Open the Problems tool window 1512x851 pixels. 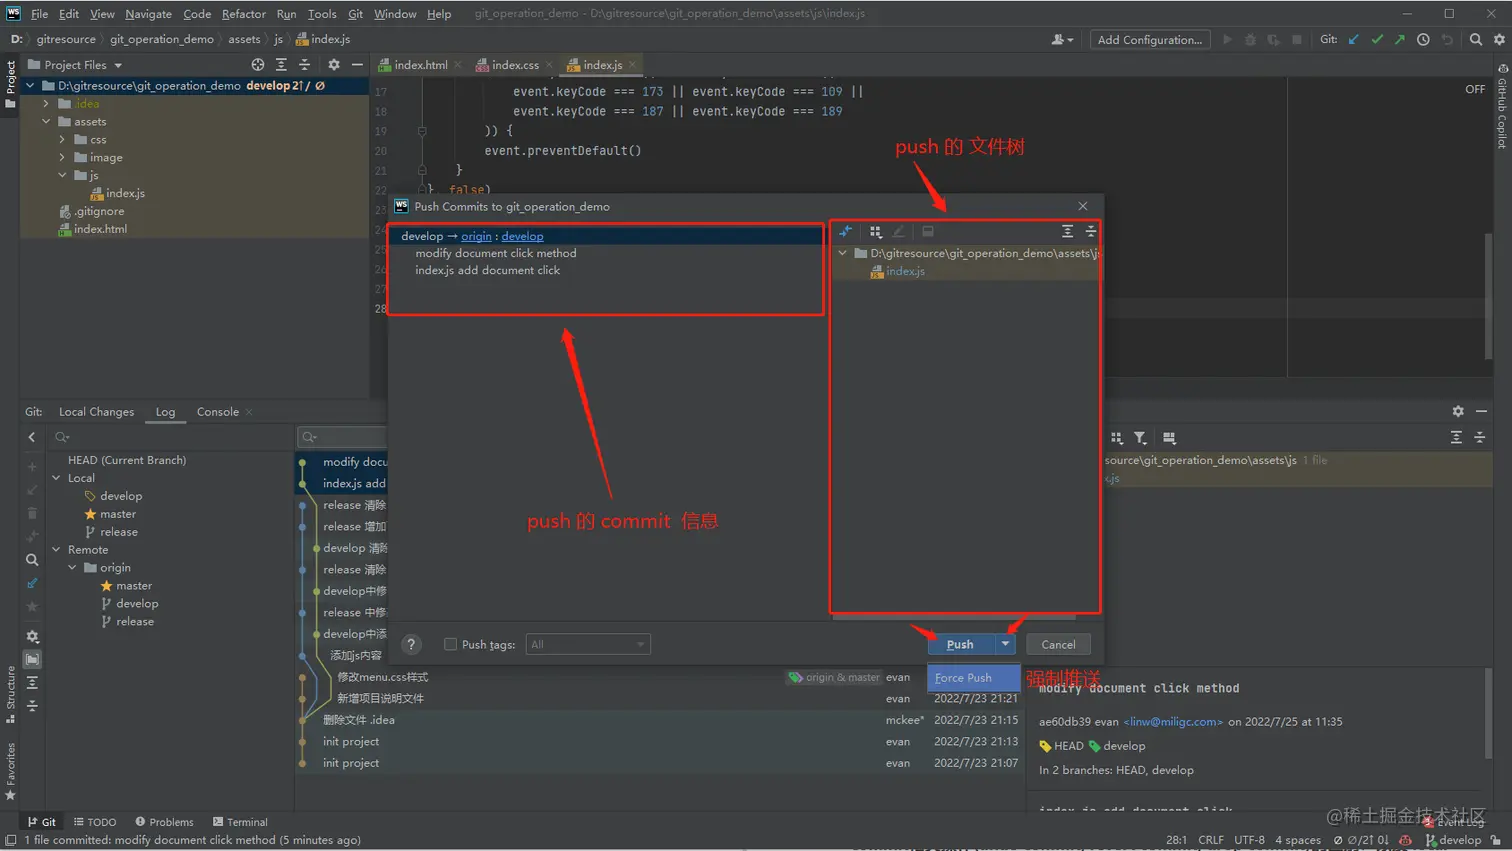165,822
